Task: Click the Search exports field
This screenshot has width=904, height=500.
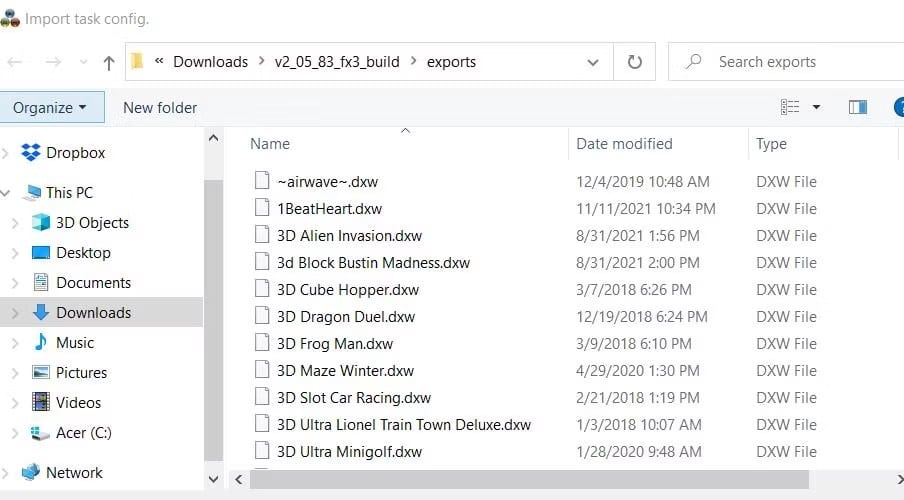Action: tap(786, 62)
